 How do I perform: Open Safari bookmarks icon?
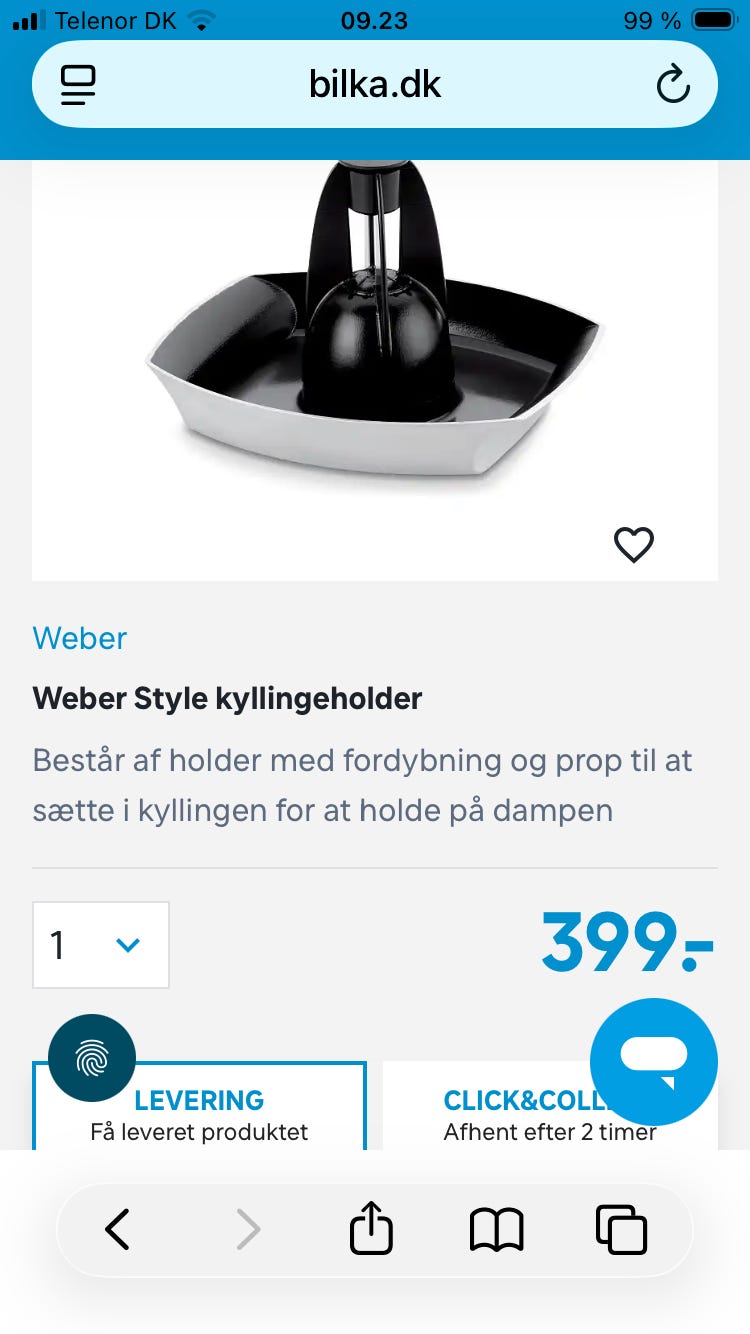pos(497,1229)
